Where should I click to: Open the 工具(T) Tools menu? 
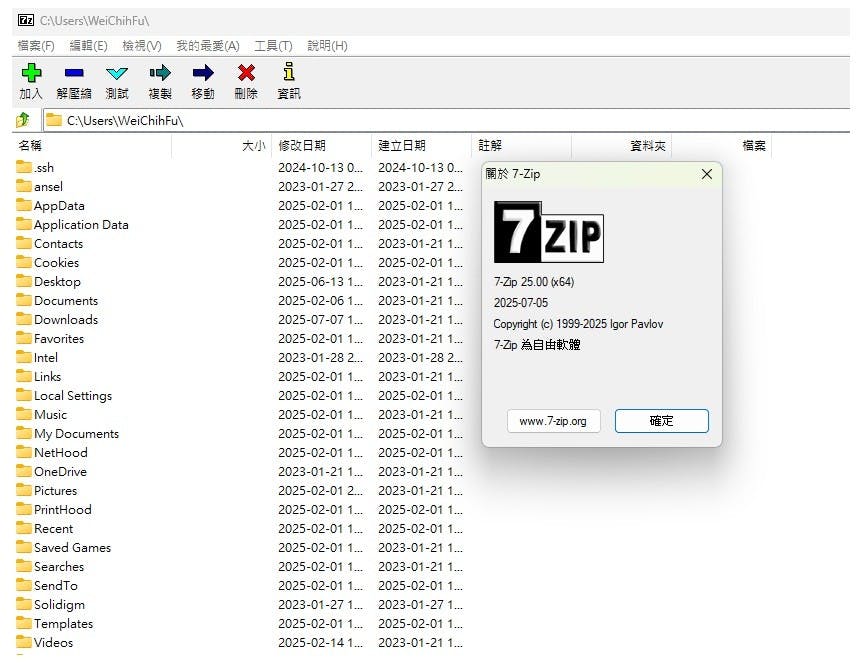pos(273,46)
